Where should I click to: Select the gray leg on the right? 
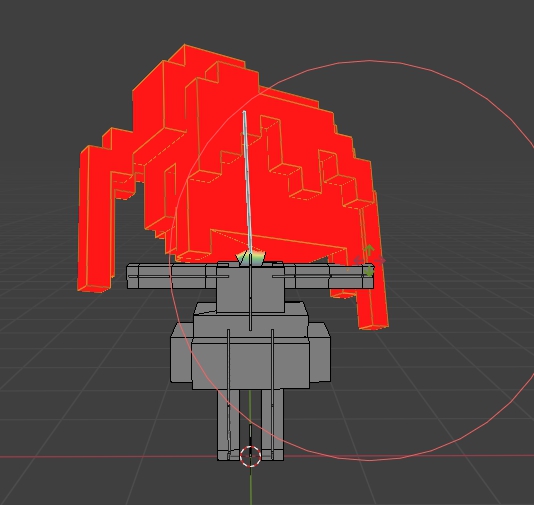tap(272, 424)
